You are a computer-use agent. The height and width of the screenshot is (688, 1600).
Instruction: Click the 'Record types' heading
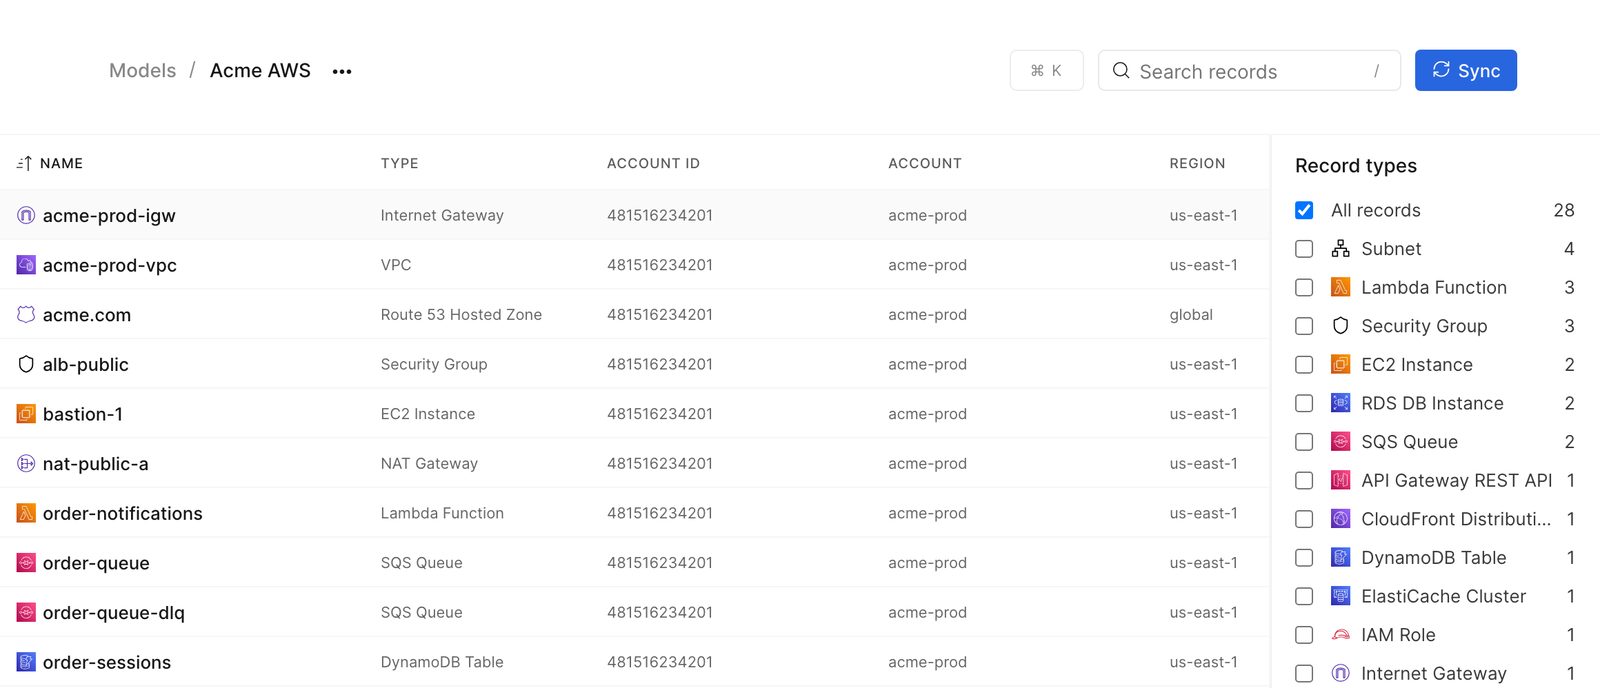click(x=1356, y=166)
